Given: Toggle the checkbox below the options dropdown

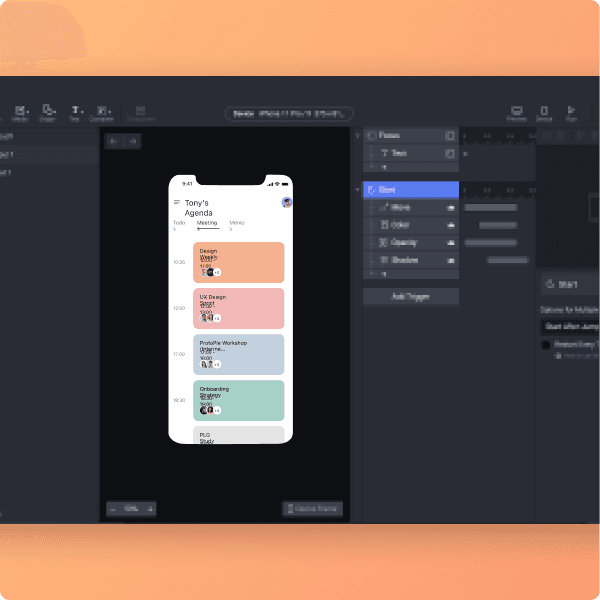Looking at the screenshot, I should [546, 345].
